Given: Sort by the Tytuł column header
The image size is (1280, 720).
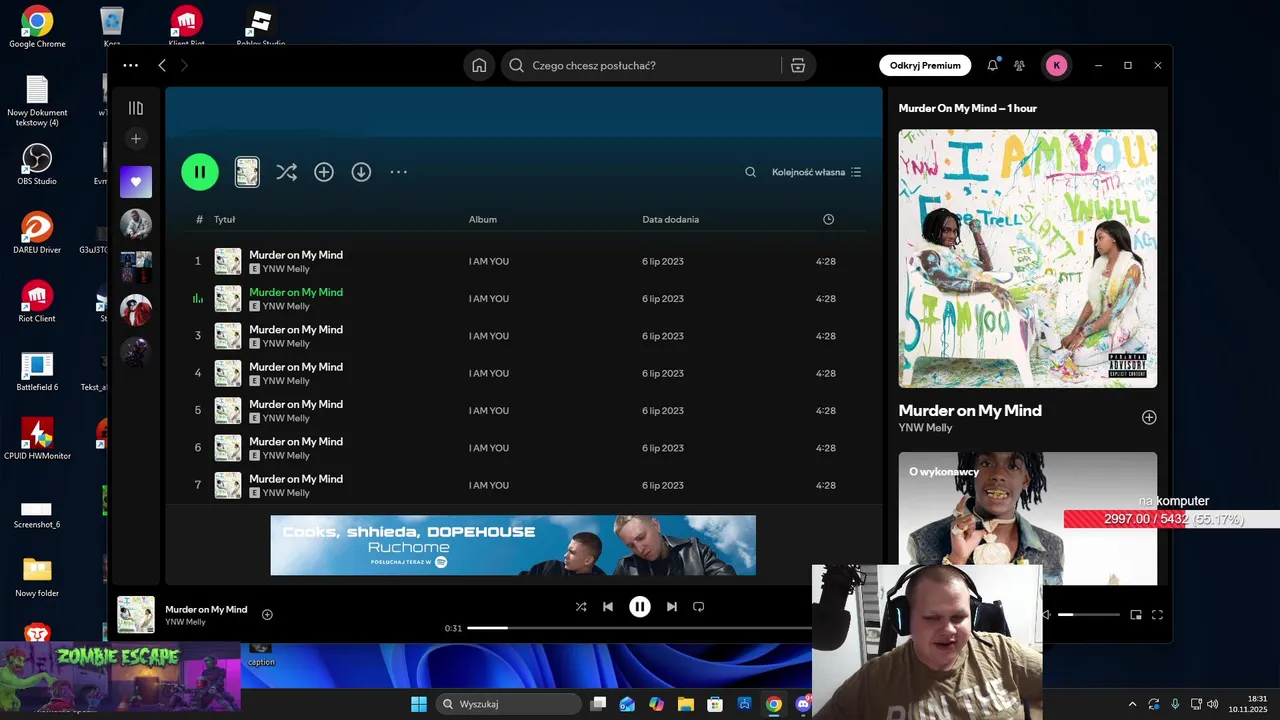Looking at the screenshot, I should pos(224,219).
